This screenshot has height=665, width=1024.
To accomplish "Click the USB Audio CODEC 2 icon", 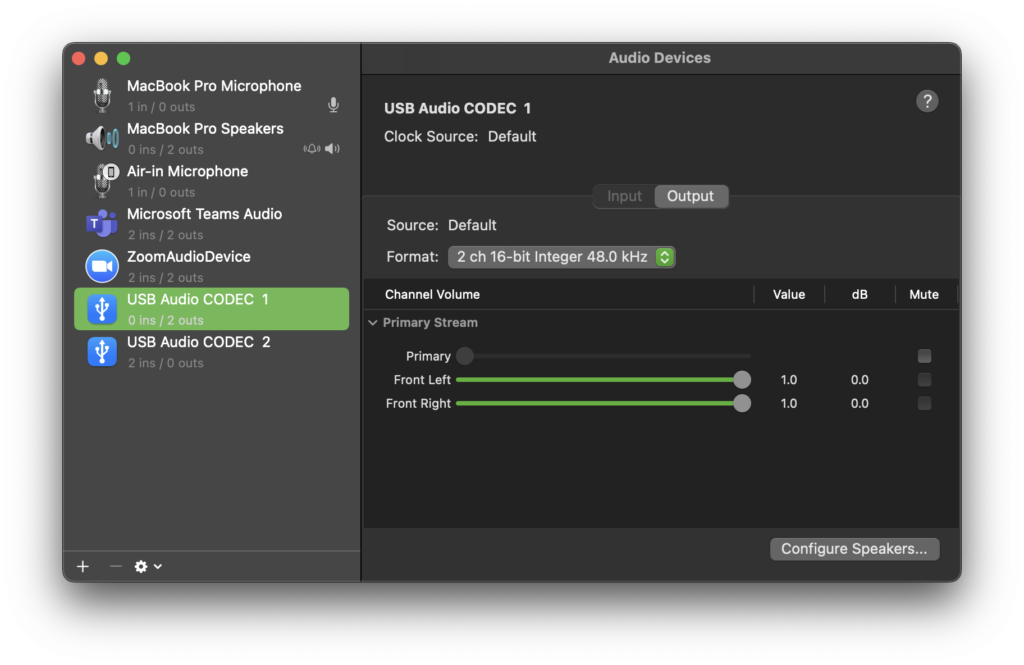I will tap(102, 352).
